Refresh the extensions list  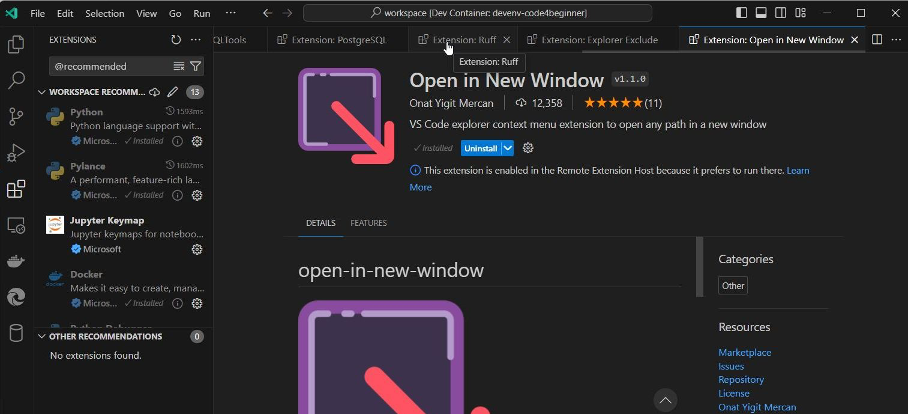point(176,40)
